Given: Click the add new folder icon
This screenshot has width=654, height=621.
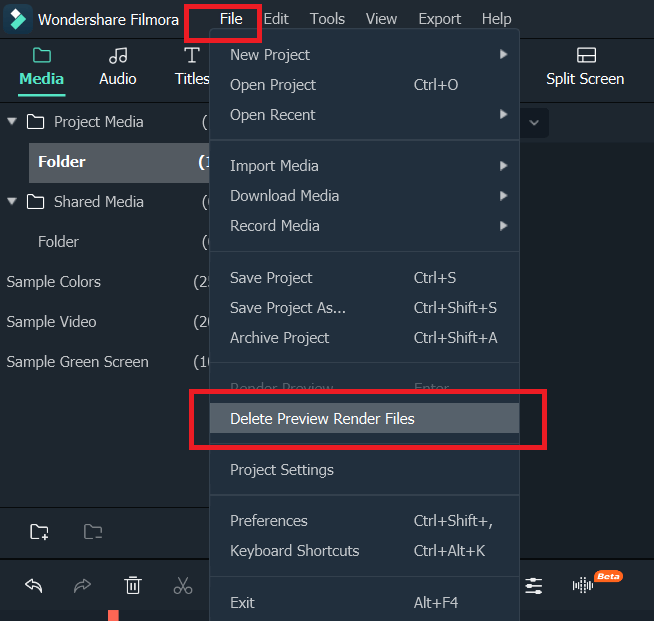Looking at the screenshot, I should pyautogui.click(x=39, y=532).
